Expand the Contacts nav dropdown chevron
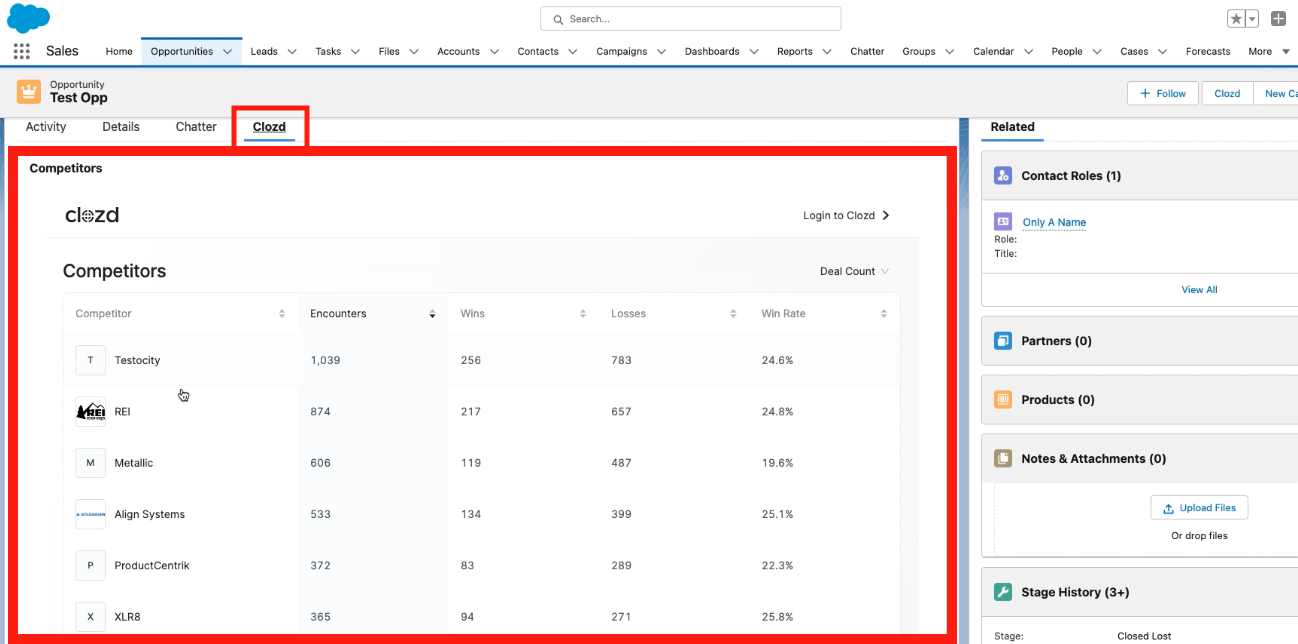This screenshot has width=1298, height=644. [x=573, y=51]
